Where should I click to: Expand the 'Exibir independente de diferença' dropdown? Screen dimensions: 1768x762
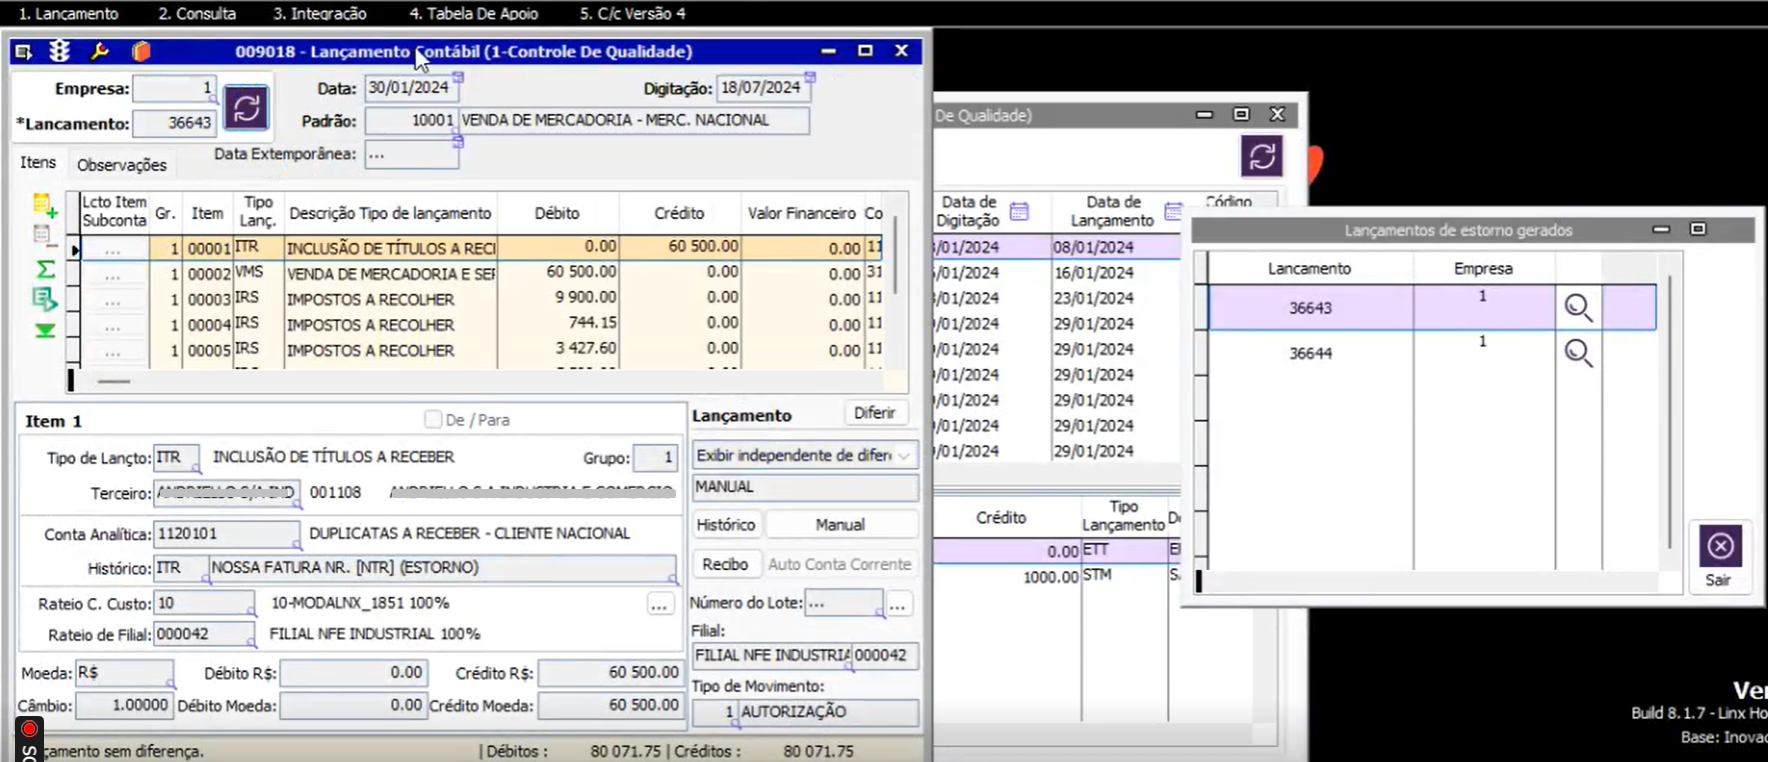click(x=904, y=456)
